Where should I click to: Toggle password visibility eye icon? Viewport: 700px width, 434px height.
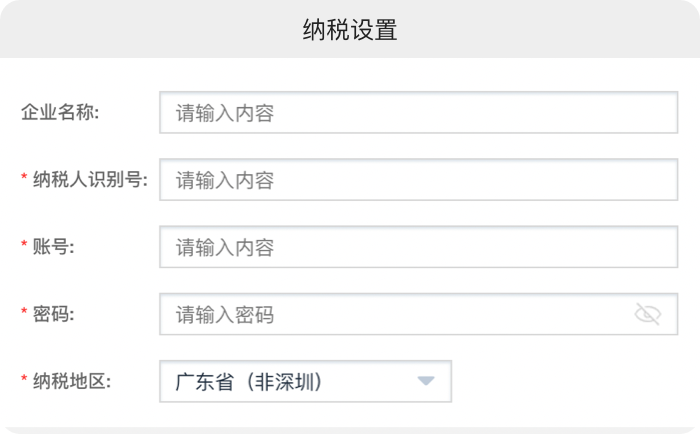tap(648, 315)
